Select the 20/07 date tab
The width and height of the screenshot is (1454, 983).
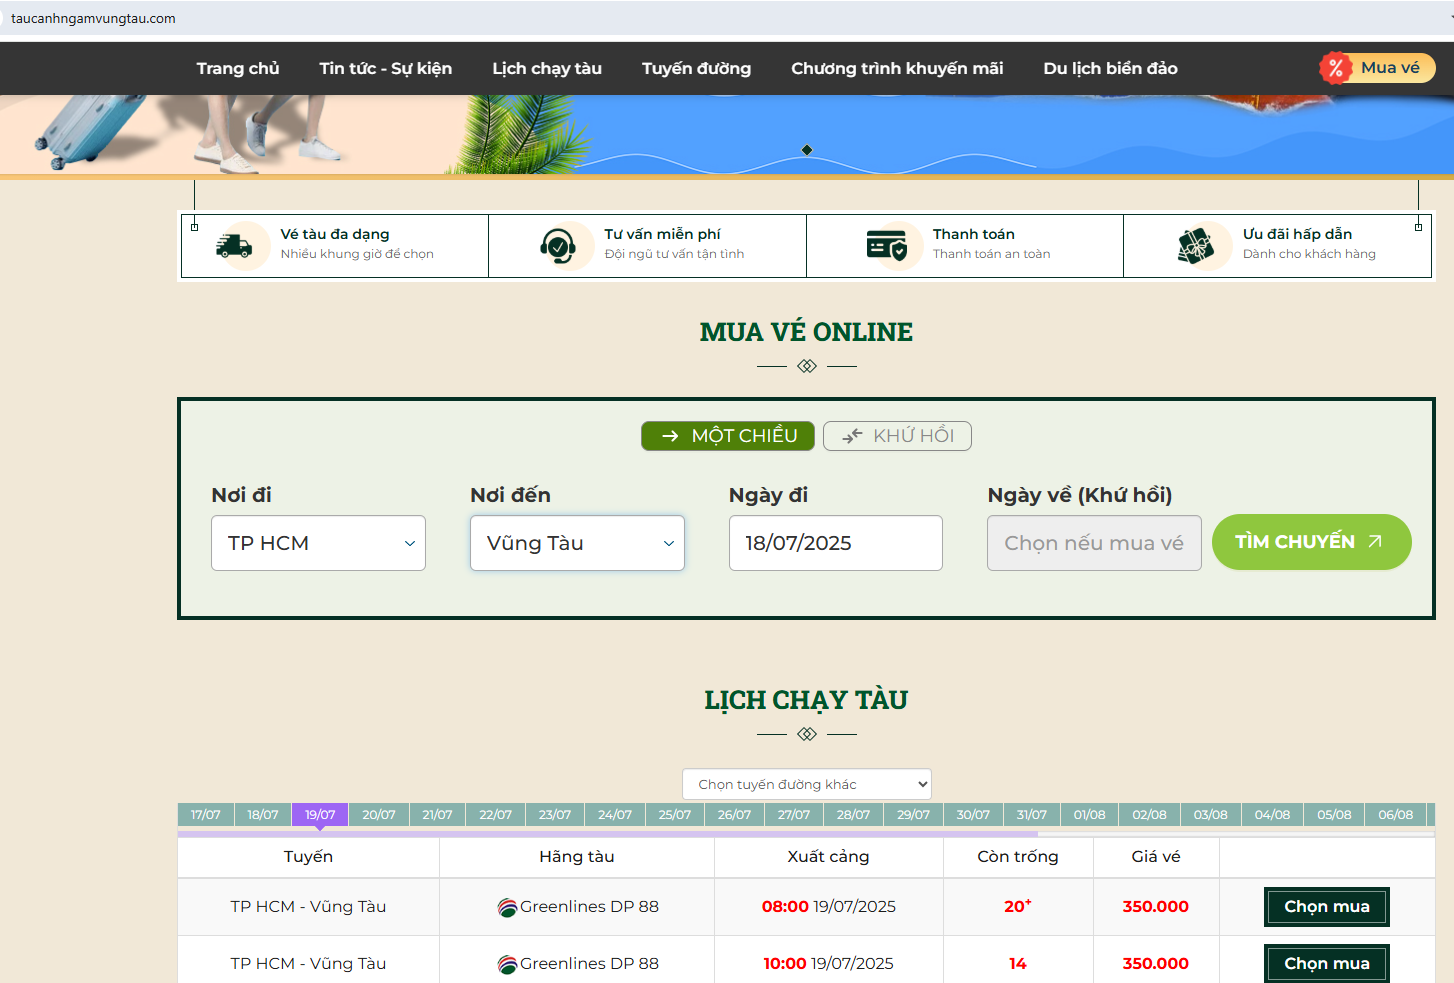(x=379, y=814)
